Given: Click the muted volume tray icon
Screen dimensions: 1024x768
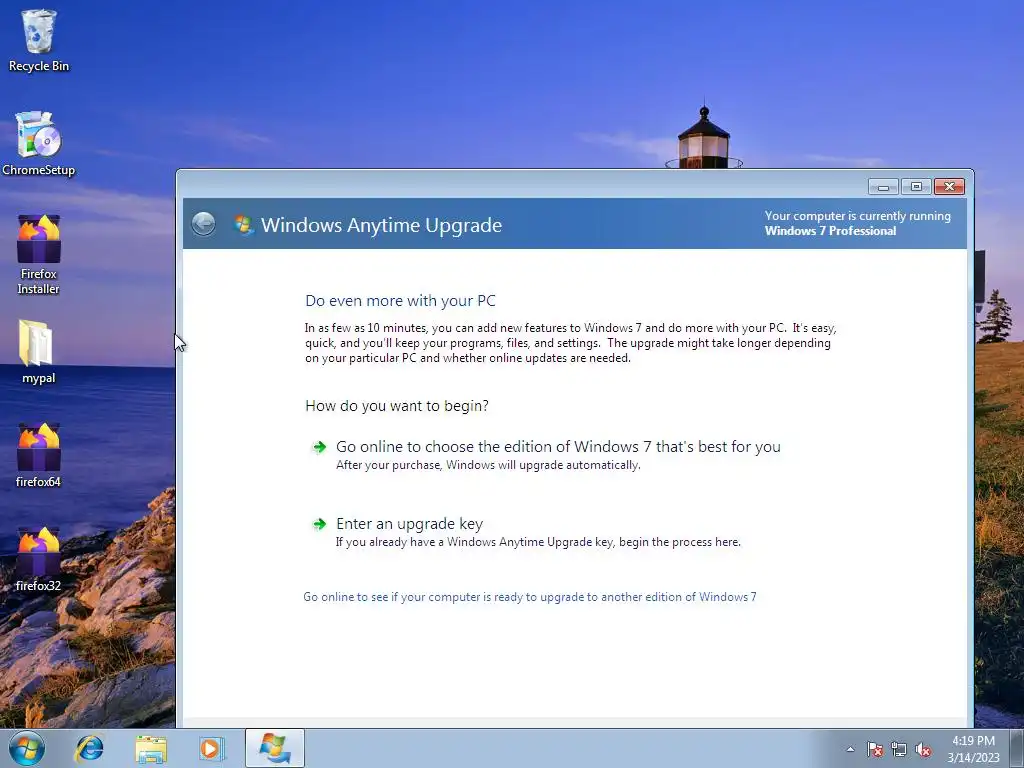Looking at the screenshot, I should pos(923,749).
